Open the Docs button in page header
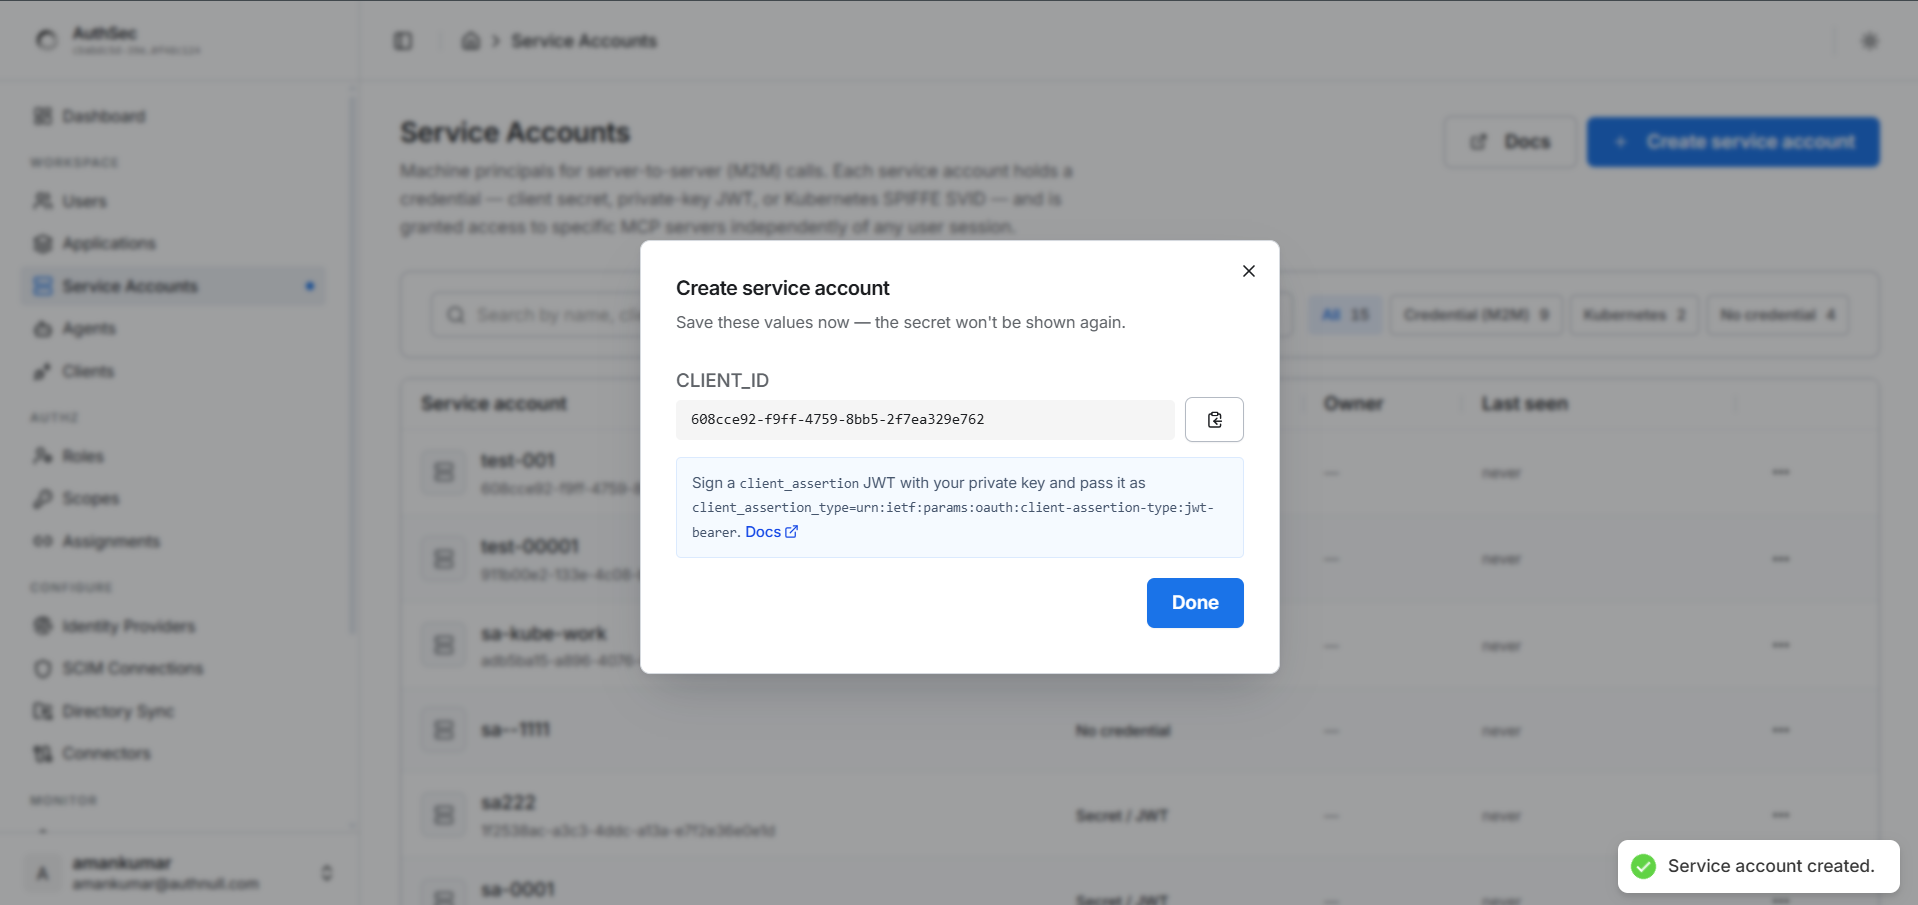Viewport: 1918px width, 905px height. tap(1510, 142)
